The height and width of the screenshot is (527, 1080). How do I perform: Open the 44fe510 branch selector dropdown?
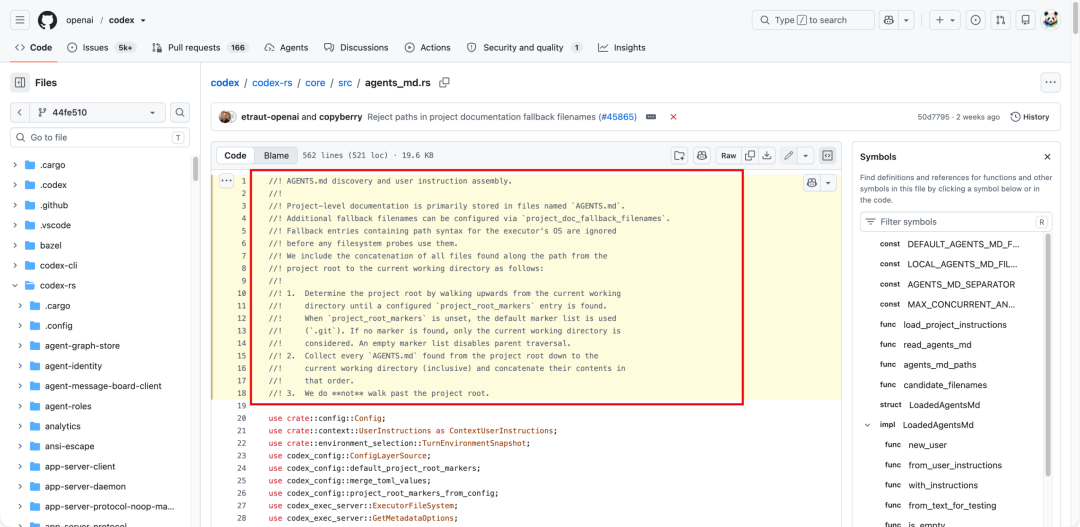click(96, 112)
